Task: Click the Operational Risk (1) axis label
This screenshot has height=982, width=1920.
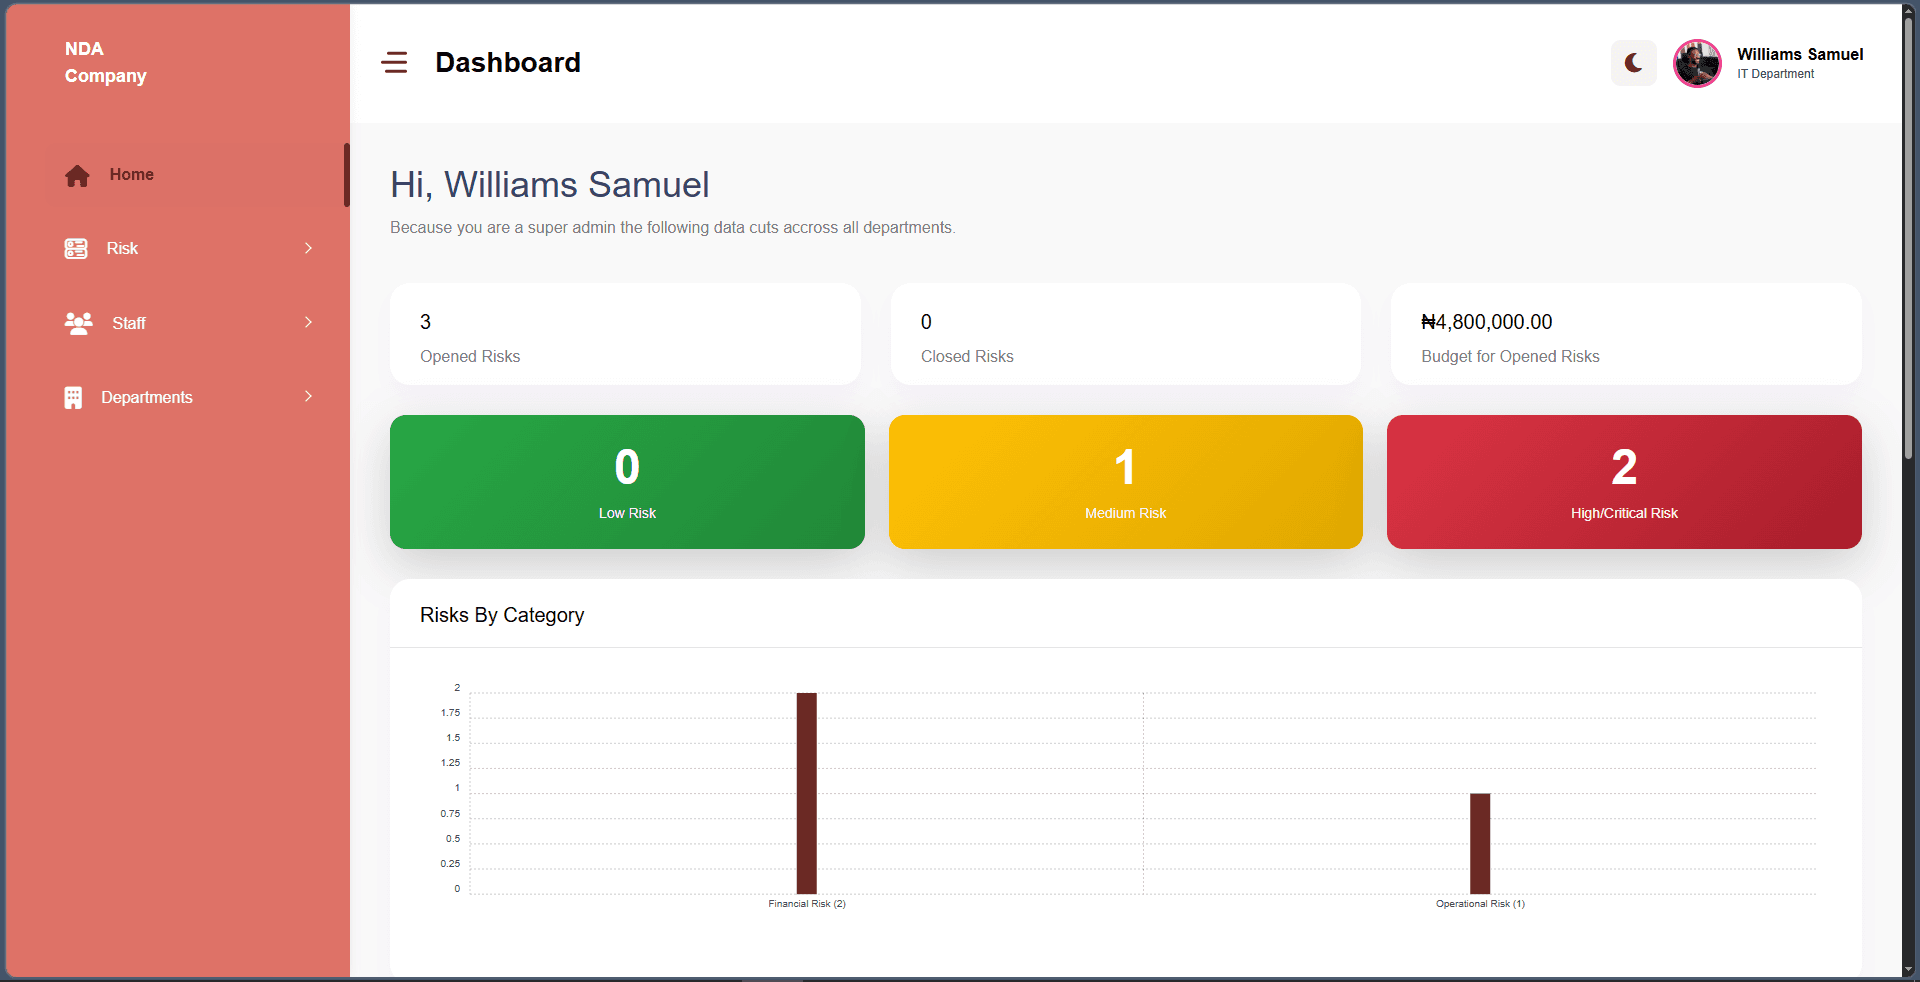Action: point(1480,904)
